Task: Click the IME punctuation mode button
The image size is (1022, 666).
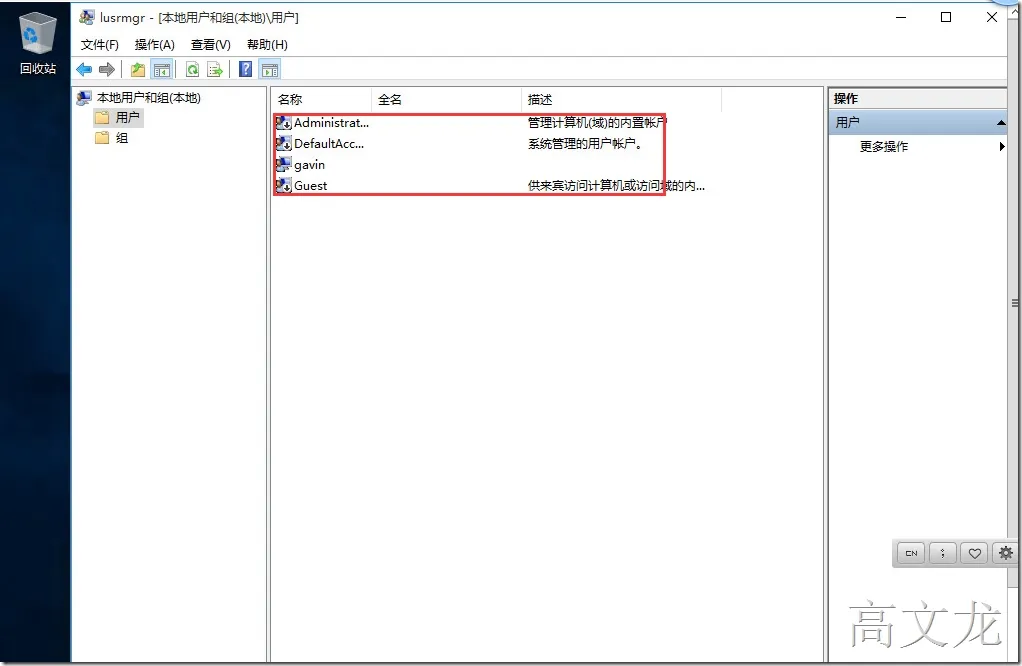Action: tap(942, 553)
